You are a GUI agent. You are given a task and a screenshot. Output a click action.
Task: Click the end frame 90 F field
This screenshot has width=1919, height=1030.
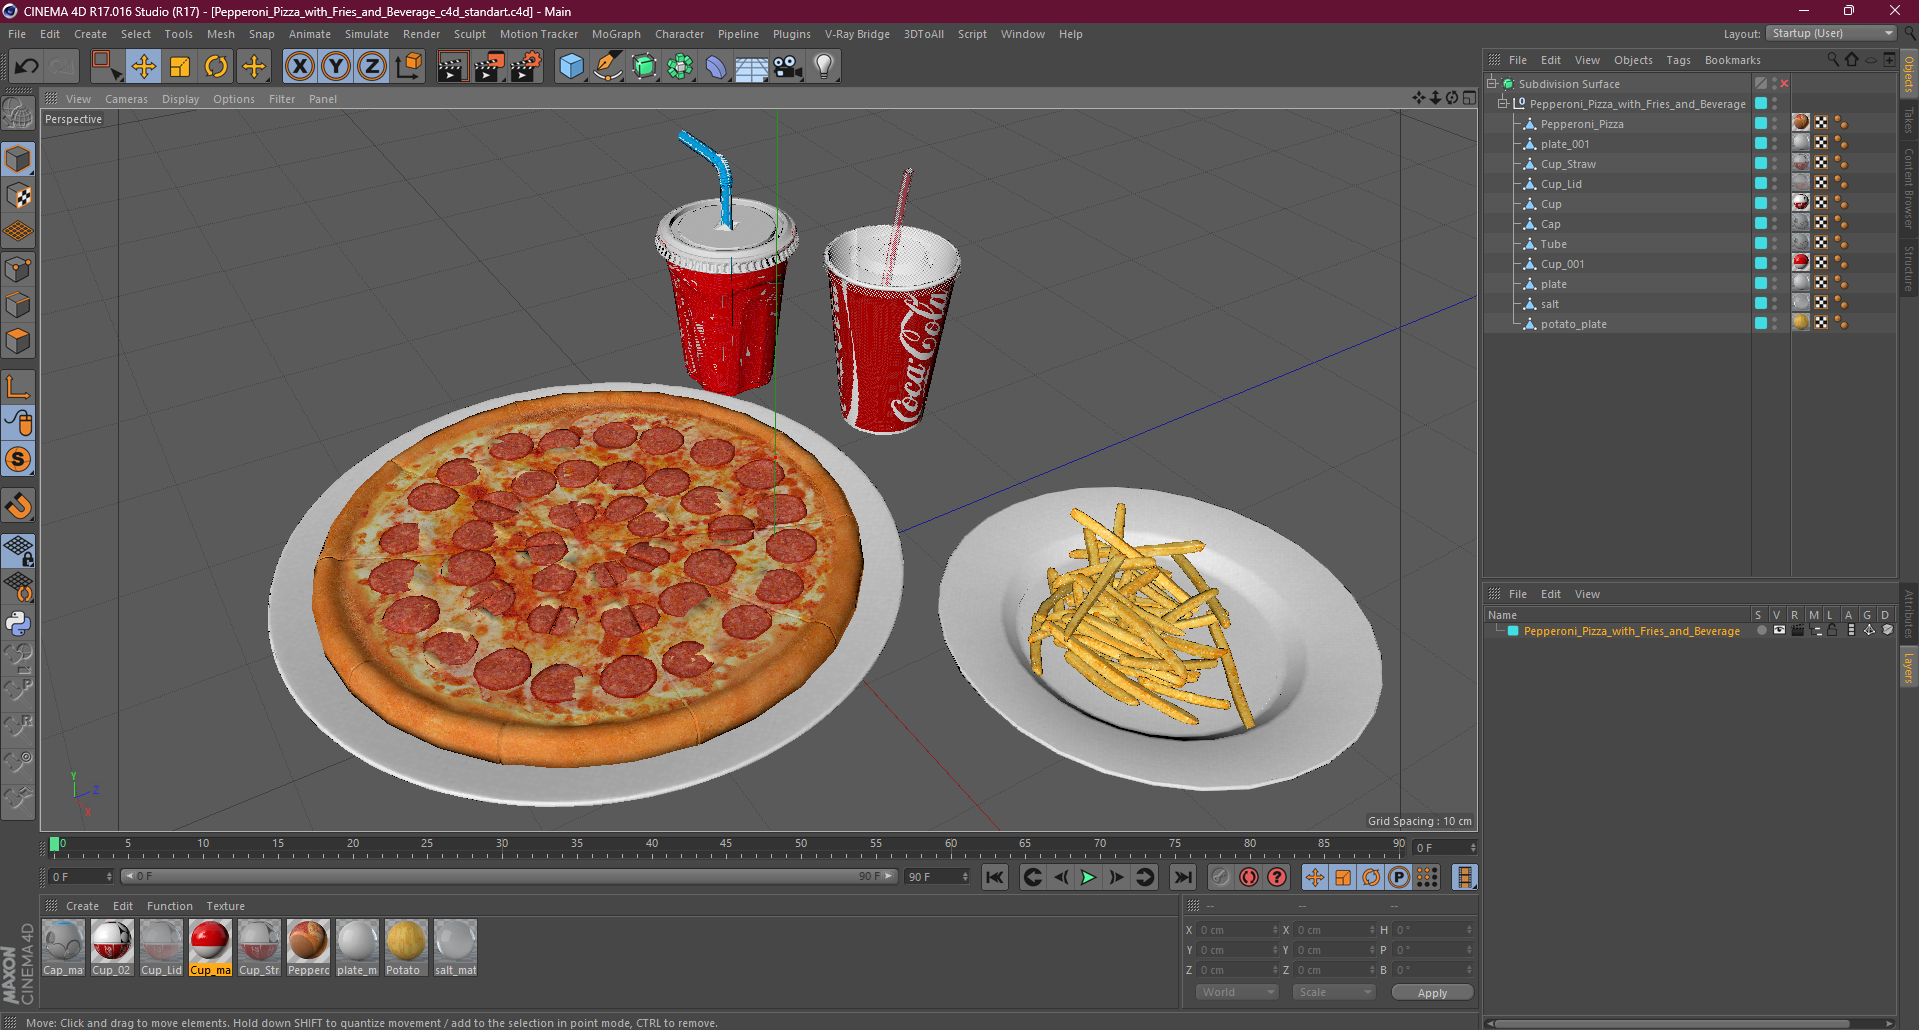coord(936,877)
